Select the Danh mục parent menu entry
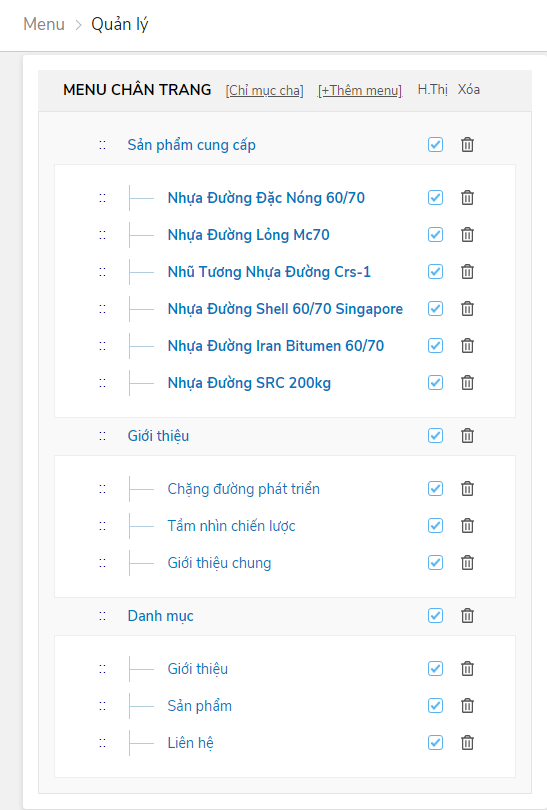 click(161, 616)
